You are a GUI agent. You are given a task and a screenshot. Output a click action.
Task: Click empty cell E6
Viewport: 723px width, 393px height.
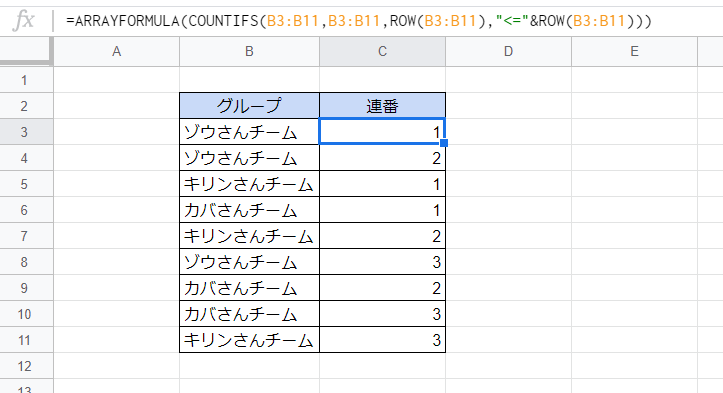(x=634, y=210)
